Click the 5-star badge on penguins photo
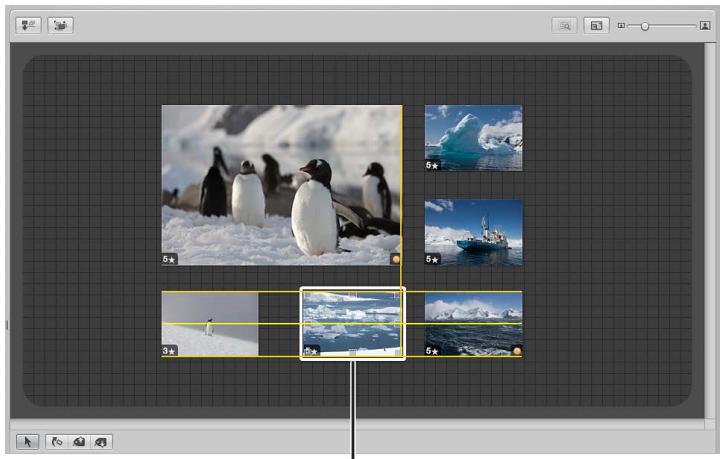The height and width of the screenshot is (459, 720). pyautogui.click(x=169, y=259)
